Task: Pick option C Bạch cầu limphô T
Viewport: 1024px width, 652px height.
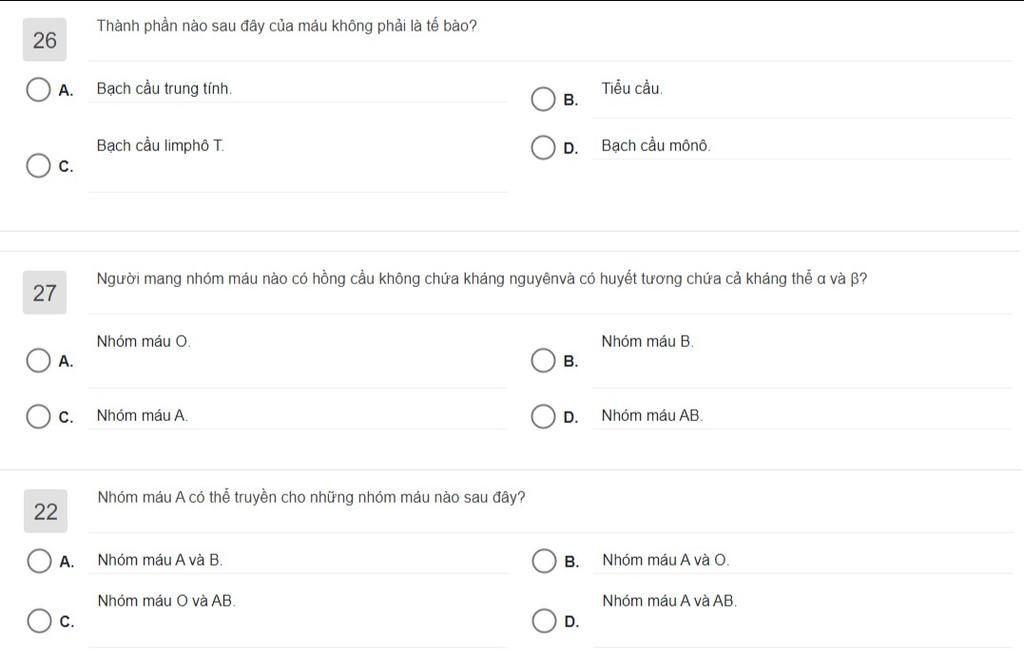Action: [x=39, y=165]
